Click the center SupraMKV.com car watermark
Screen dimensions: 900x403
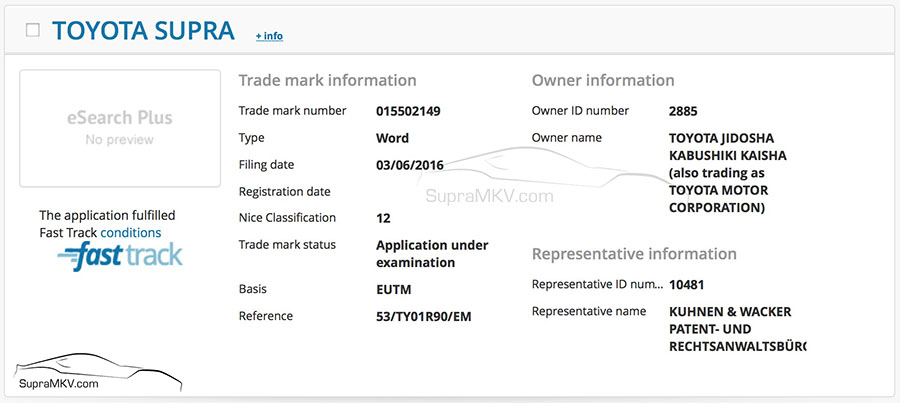pos(492,180)
